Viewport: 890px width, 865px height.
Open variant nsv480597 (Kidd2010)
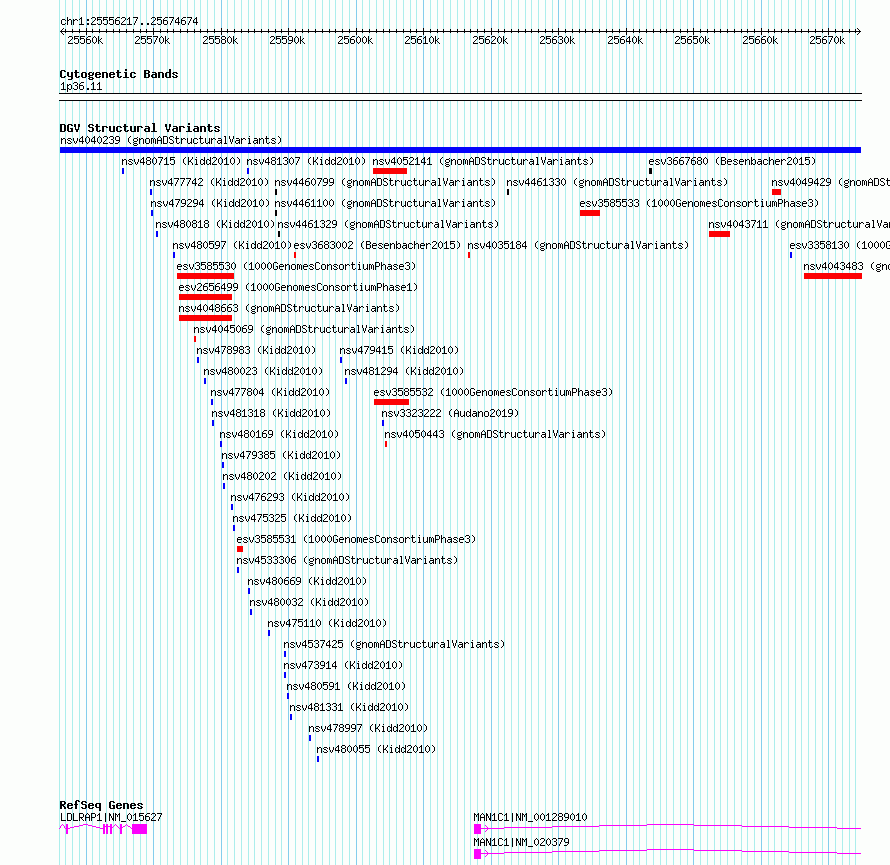[x=232, y=245]
